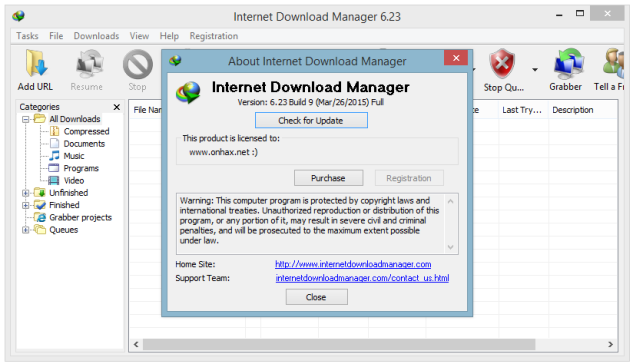Open the Help menu
Image resolution: width=632 pixels, height=364 pixels.
(169, 36)
